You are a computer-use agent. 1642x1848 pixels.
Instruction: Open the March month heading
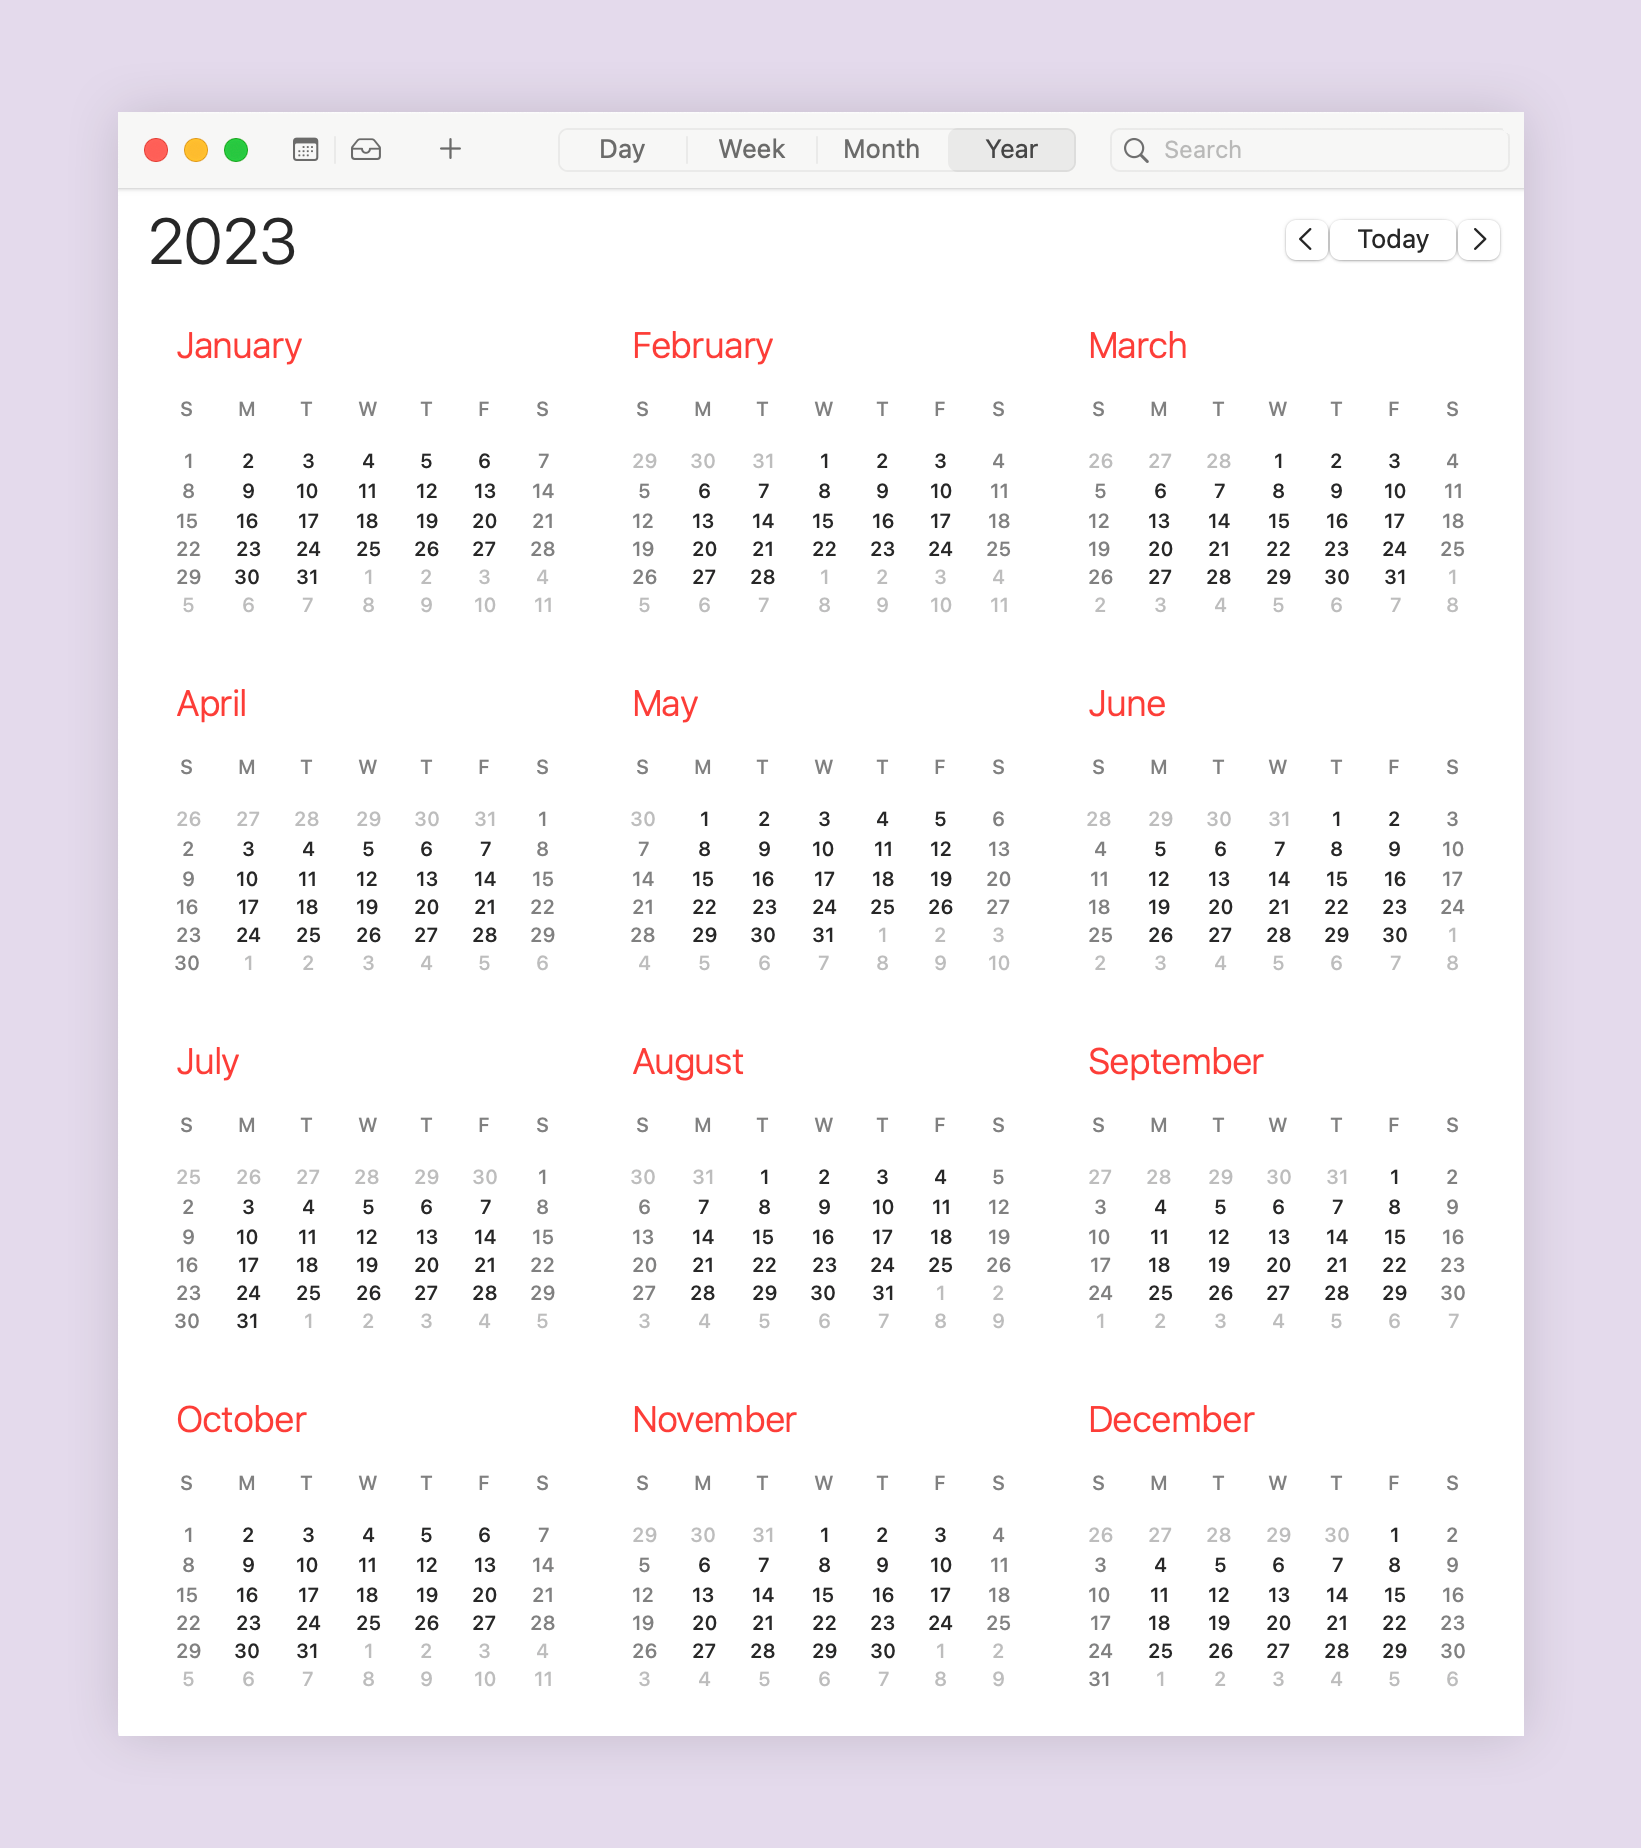[1137, 346]
